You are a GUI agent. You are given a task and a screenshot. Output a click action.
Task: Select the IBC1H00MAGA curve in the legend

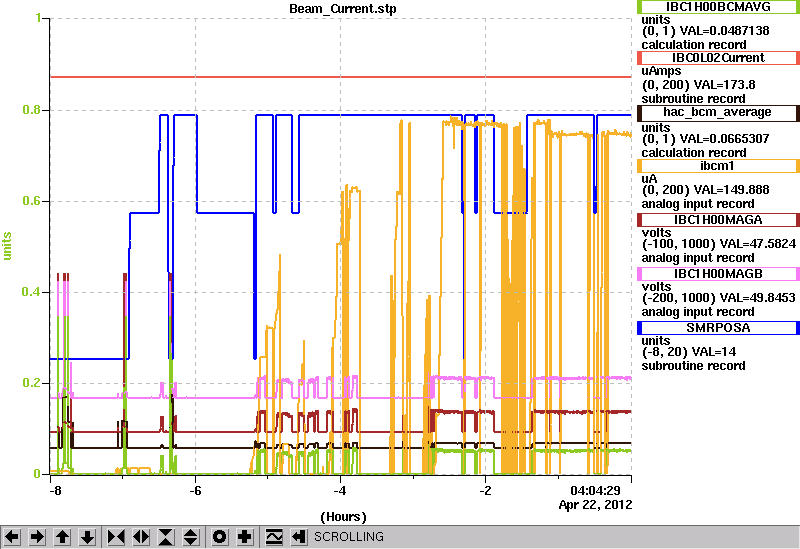tap(718, 220)
